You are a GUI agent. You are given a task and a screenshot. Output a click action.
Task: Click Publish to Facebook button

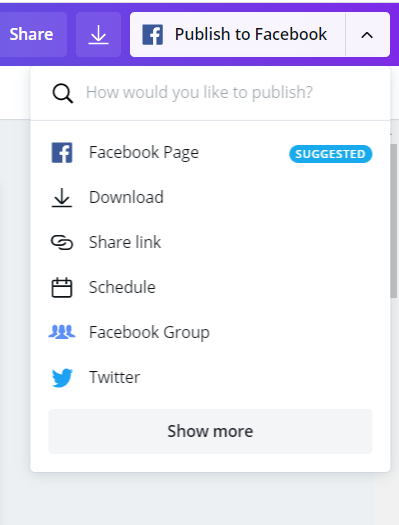(238, 34)
